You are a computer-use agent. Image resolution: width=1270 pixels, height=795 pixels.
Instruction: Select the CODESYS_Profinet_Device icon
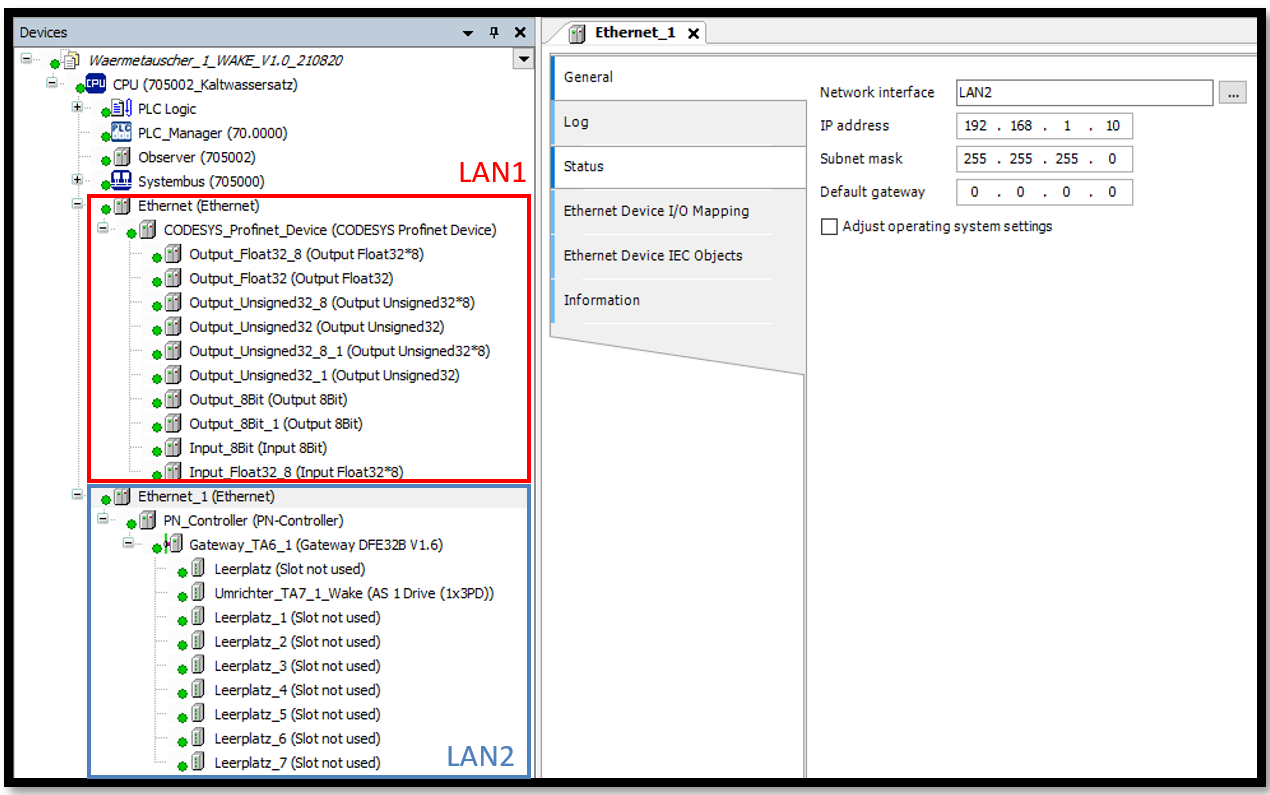tap(147, 230)
